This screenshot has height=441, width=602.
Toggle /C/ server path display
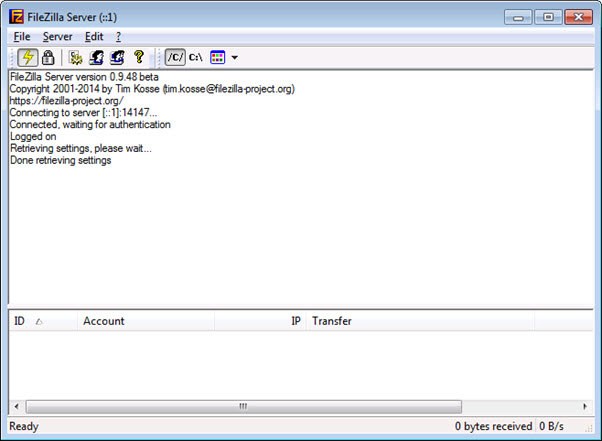pos(175,57)
